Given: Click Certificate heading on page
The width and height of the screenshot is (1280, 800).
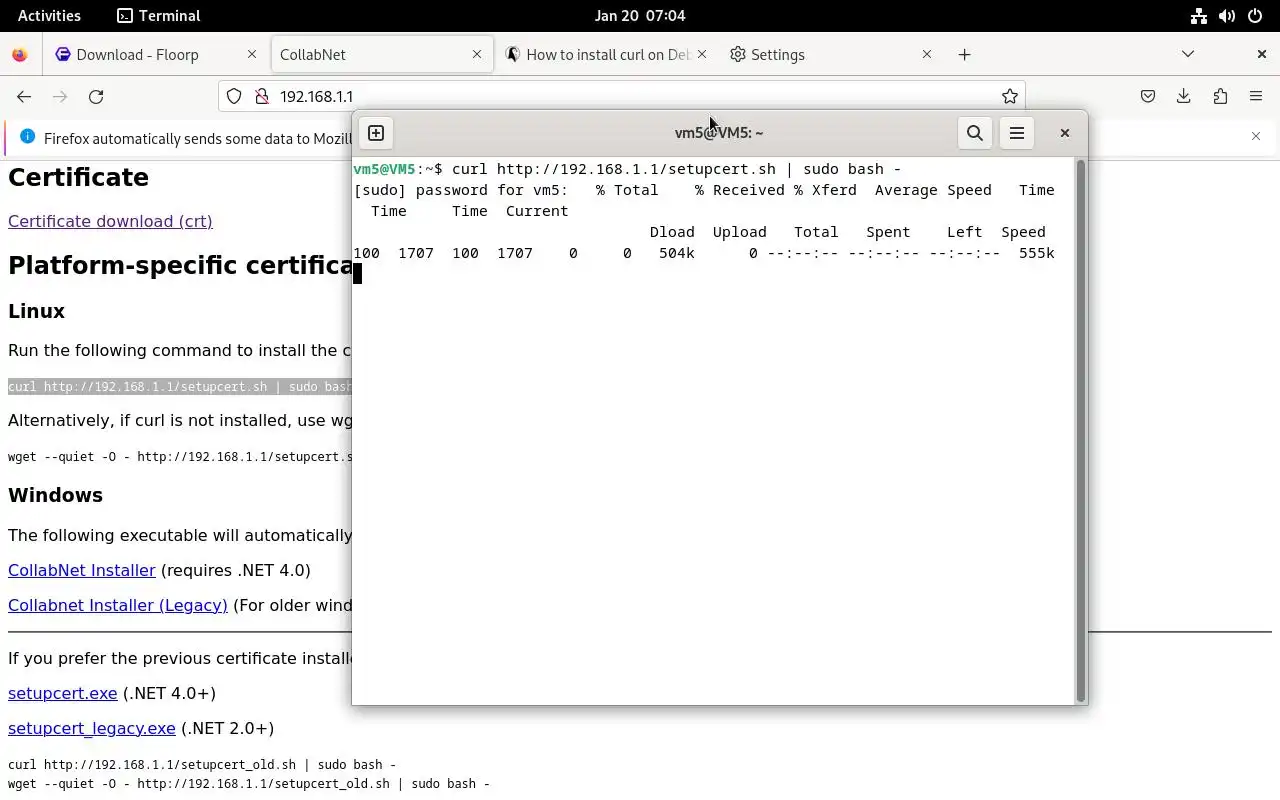Looking at the screenshot, I should 78,177.
